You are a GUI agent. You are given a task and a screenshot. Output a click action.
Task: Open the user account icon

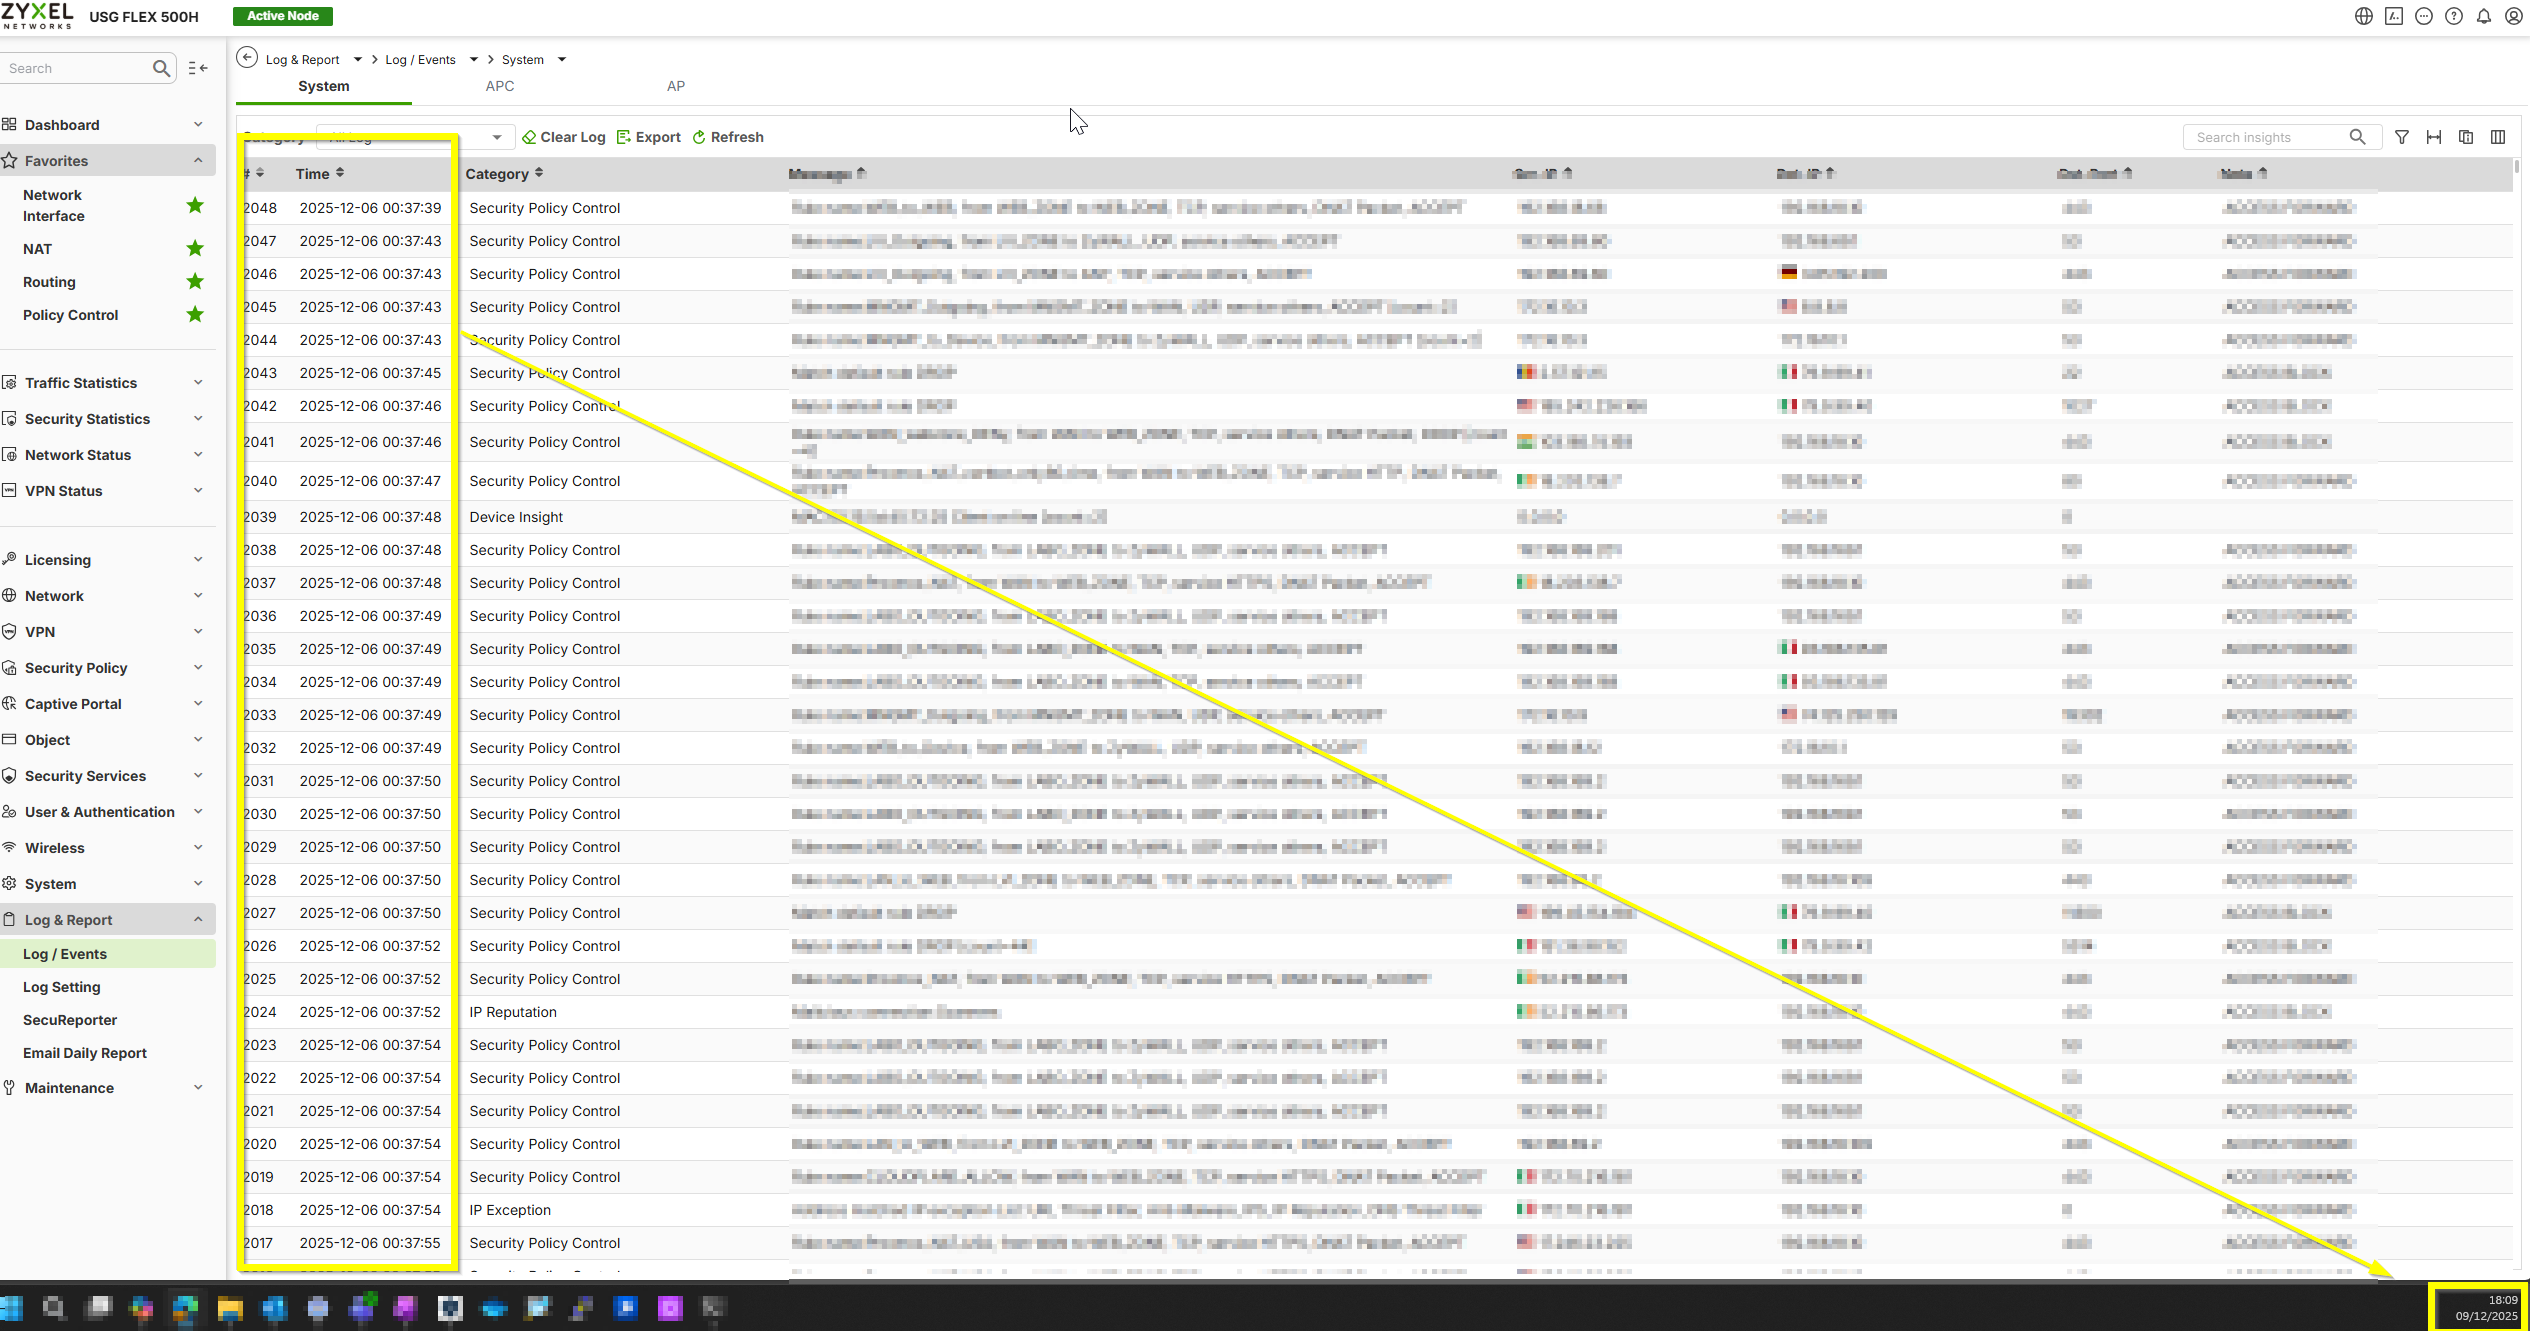pyautogui.click(x=2514, y=16)
